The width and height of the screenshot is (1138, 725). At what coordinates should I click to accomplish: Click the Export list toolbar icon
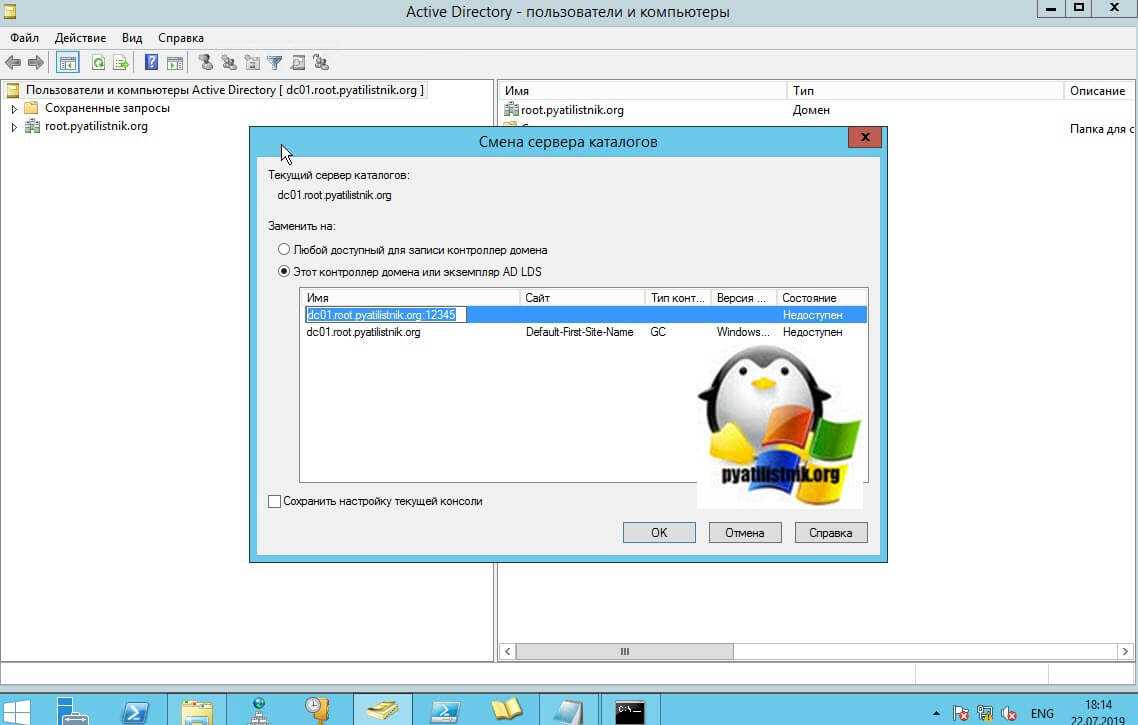click(121, 63)
